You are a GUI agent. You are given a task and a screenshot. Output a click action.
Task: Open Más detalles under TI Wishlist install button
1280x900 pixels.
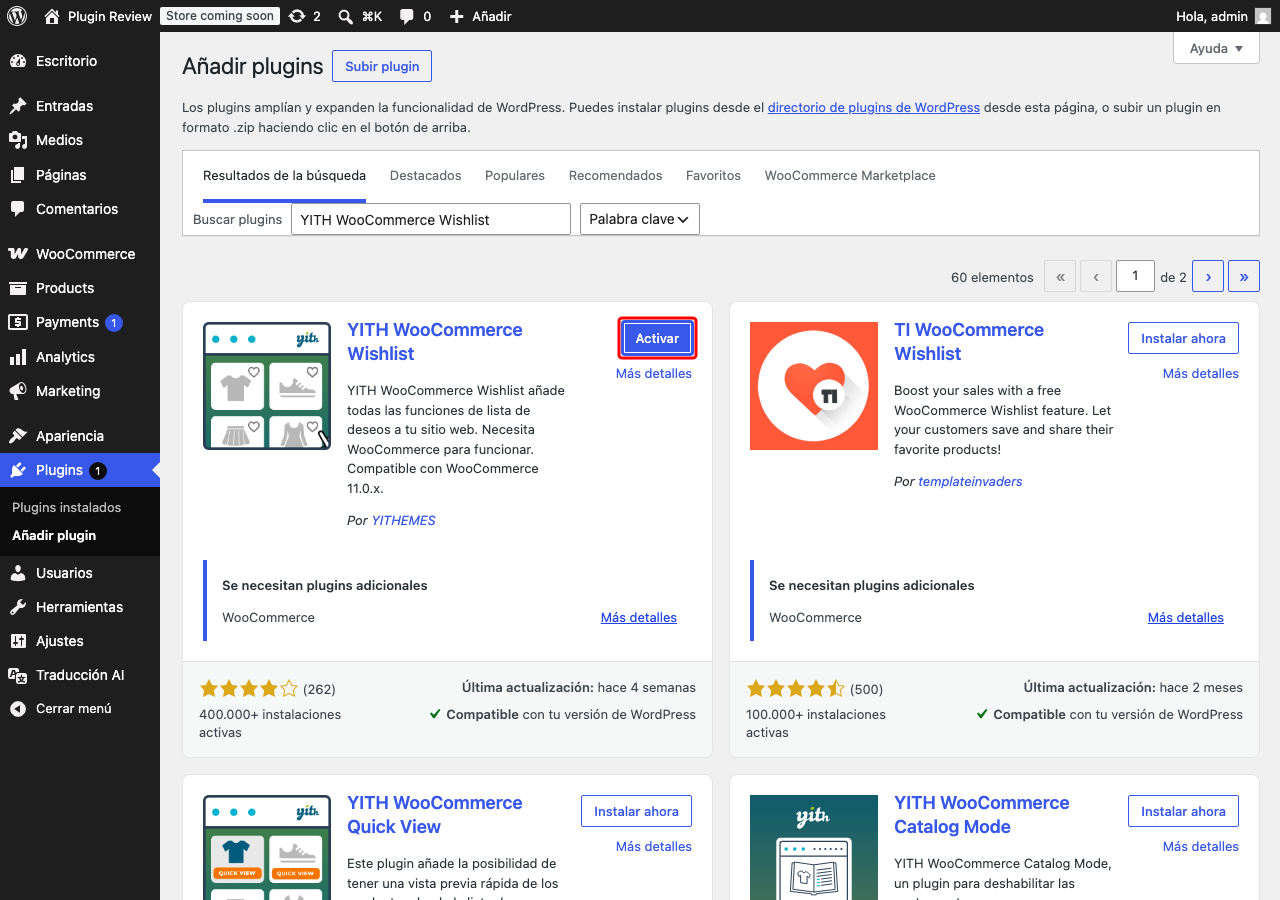1201,373
